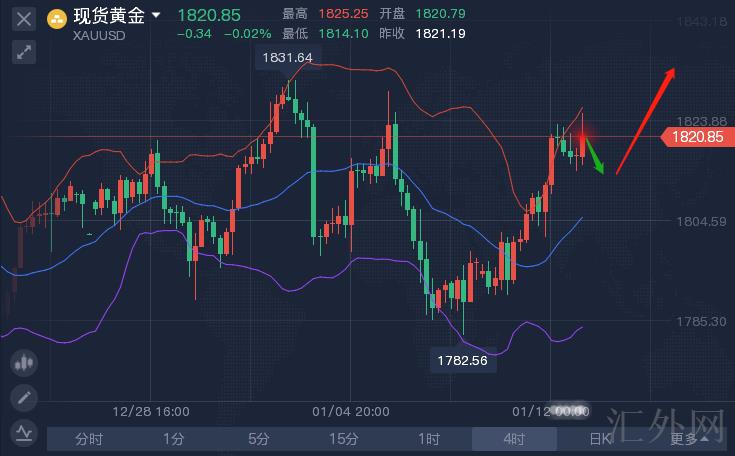Close the chart with the X icon

point(24,18)
